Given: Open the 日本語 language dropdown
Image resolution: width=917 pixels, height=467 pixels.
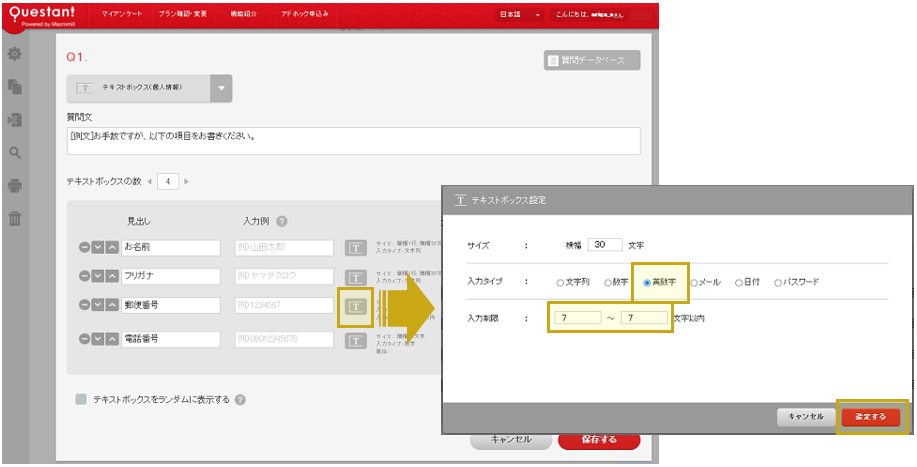Looking at the screenshot, I should 519,15.
